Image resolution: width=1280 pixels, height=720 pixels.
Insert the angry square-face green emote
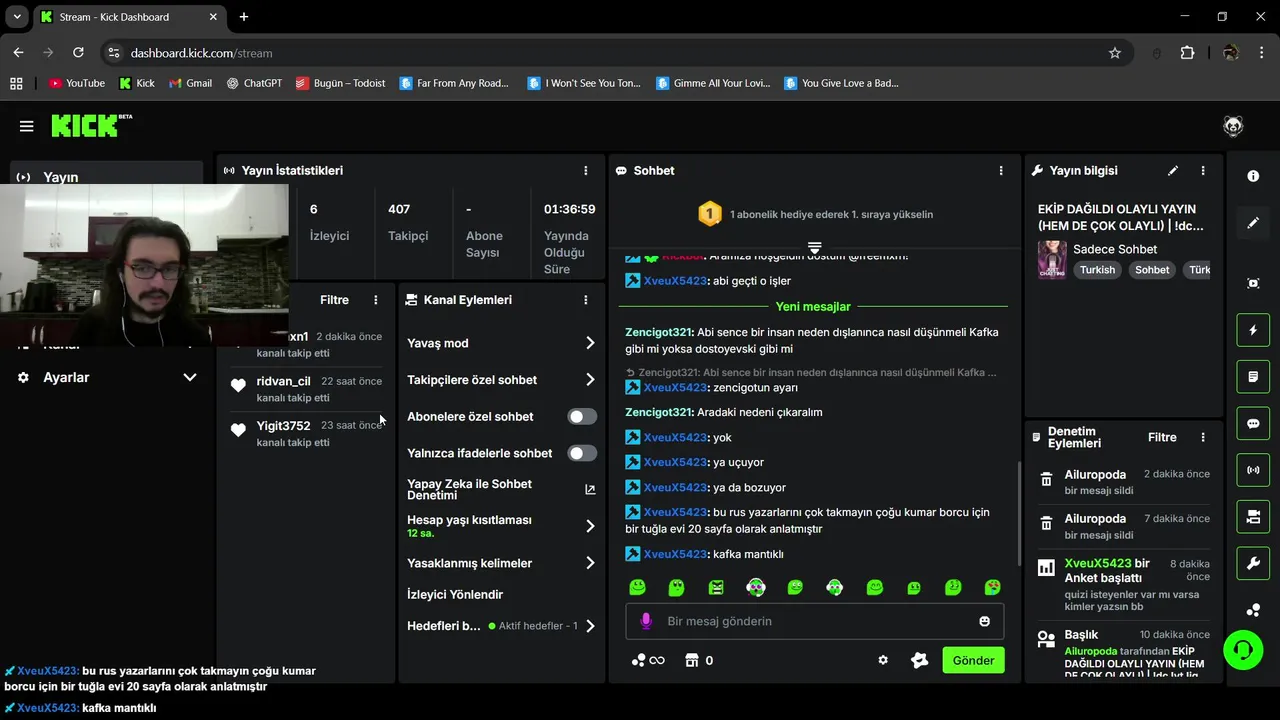[716, 587]
